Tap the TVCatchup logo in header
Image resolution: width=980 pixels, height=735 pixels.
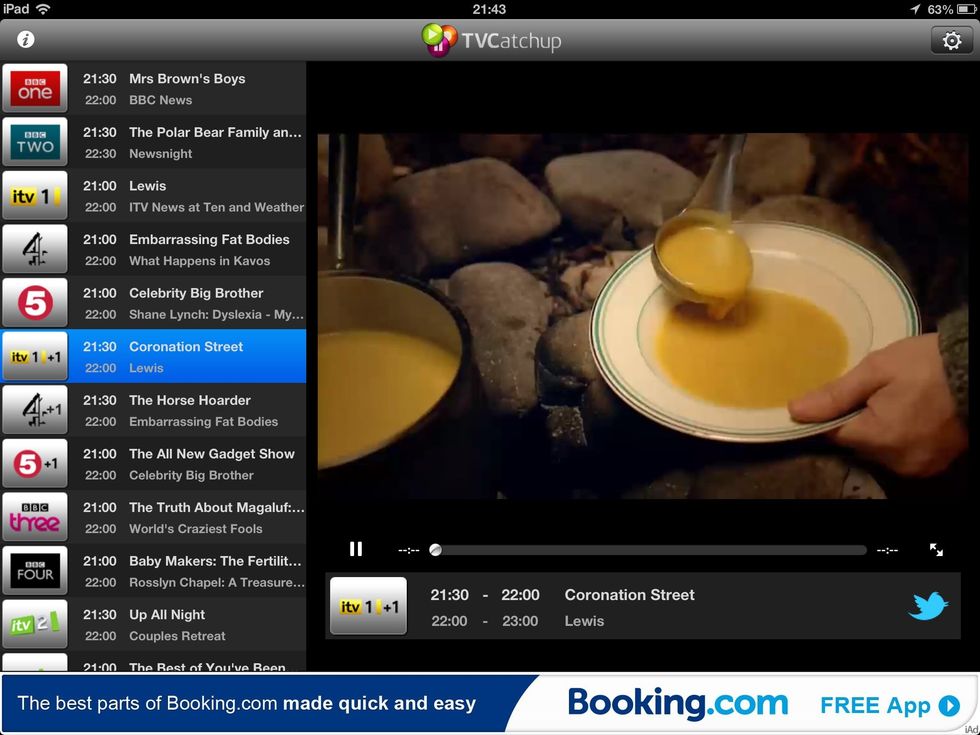click(x=491, y=40)
